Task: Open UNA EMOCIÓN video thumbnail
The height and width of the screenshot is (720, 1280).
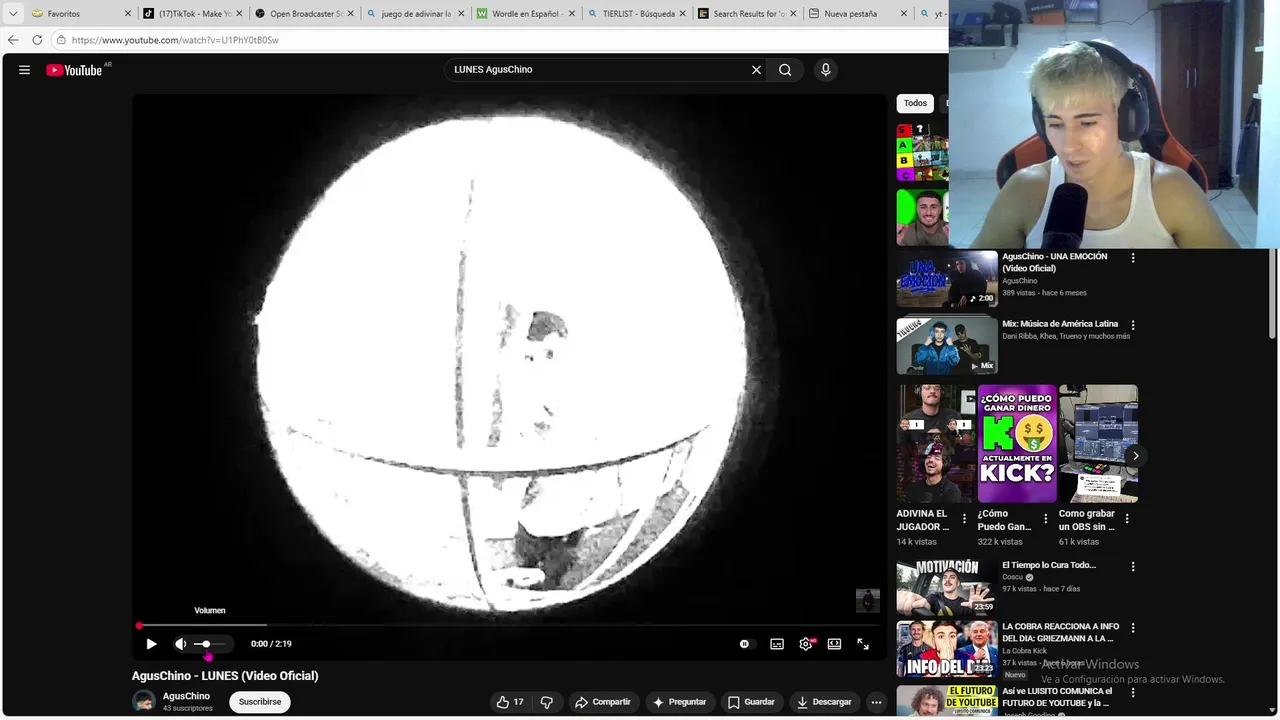Action: [x=947, y=279]
